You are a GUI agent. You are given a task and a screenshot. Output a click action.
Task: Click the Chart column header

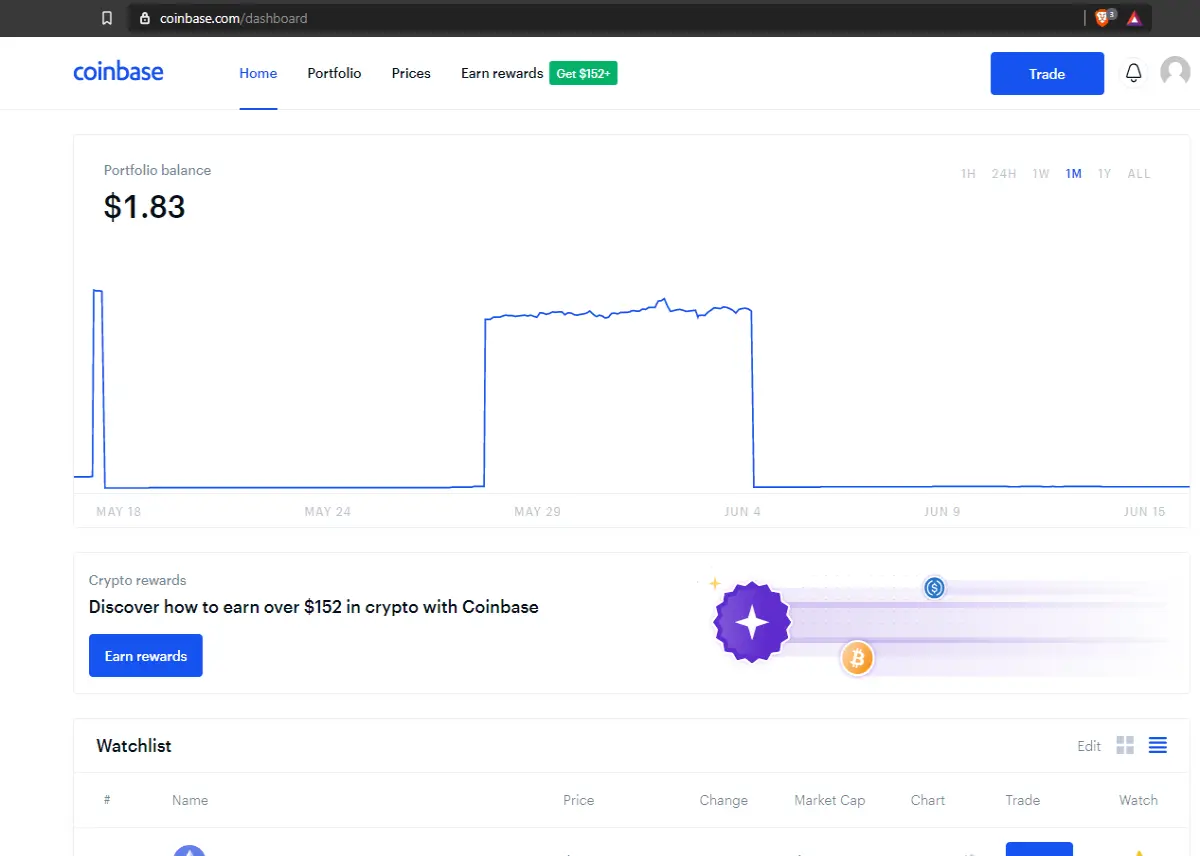[928, 800]
